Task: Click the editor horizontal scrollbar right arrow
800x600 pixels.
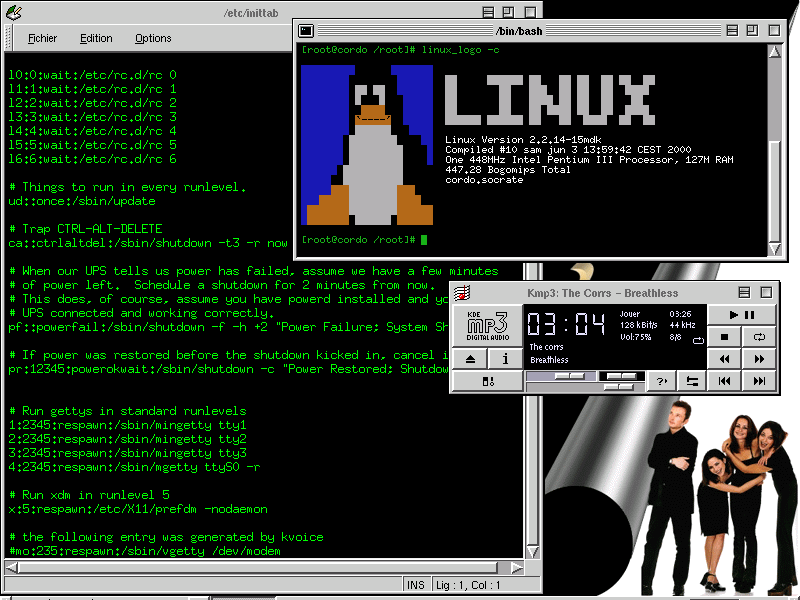Action: tap(517, 567)
